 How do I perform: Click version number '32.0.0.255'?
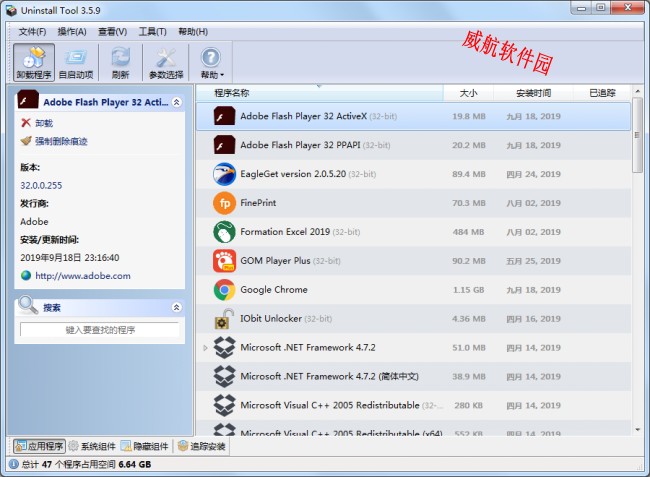(41, 186)
